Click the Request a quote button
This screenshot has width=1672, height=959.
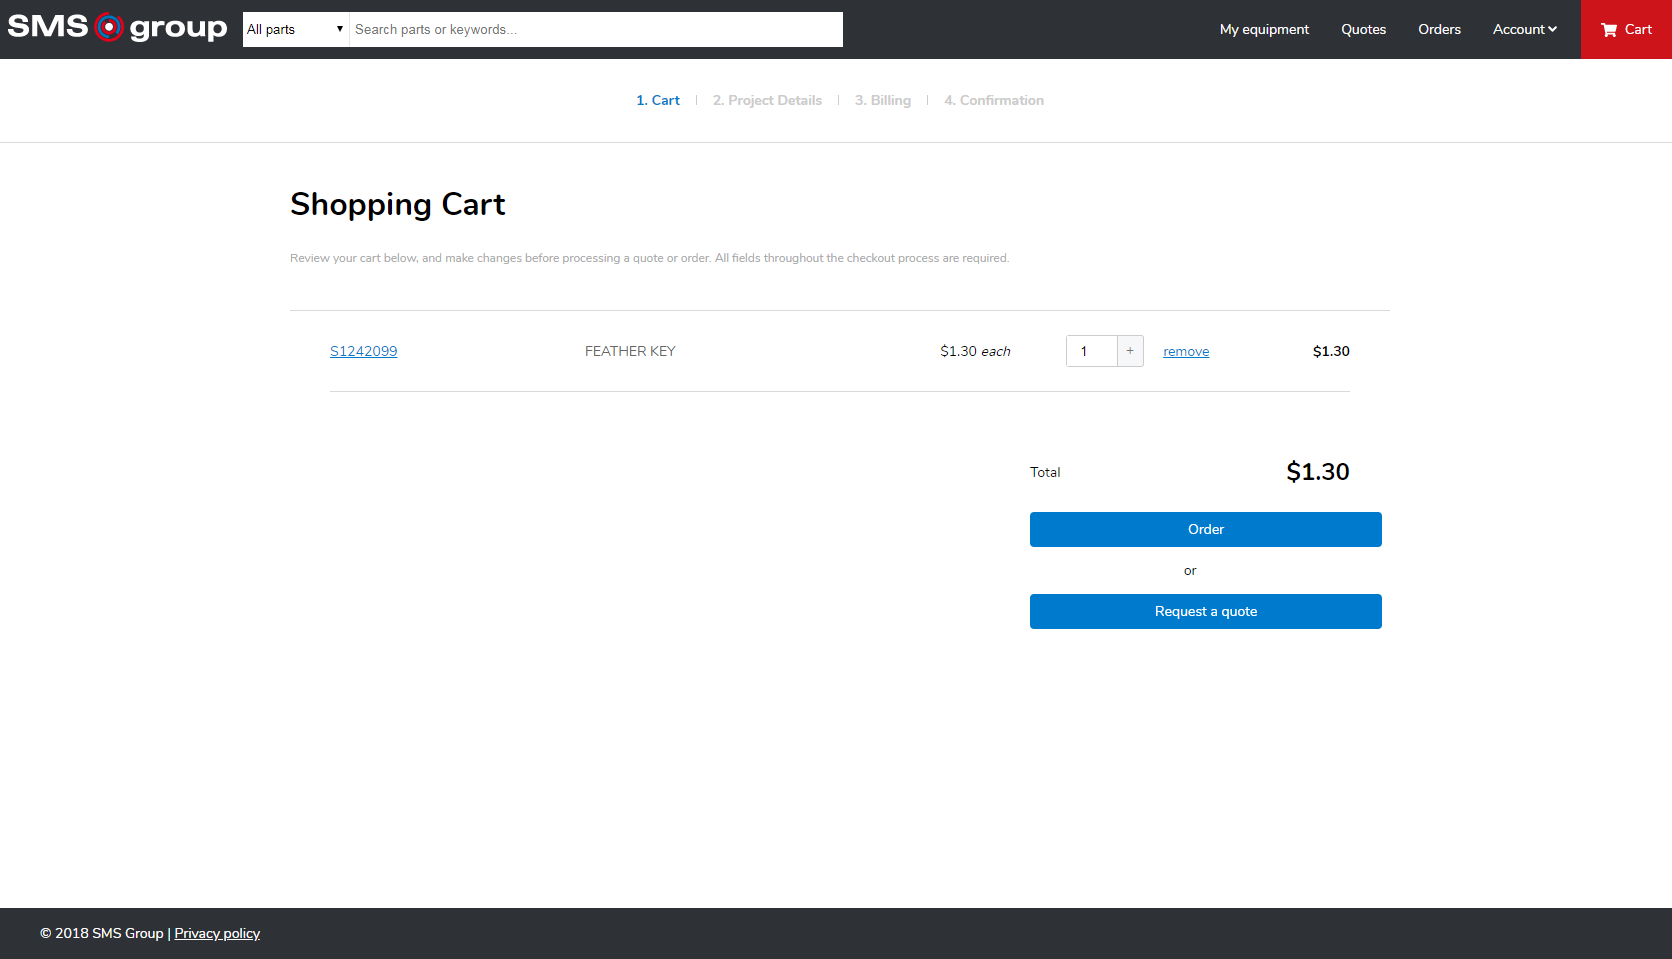pyautogui.click(x=1205, y=611)
